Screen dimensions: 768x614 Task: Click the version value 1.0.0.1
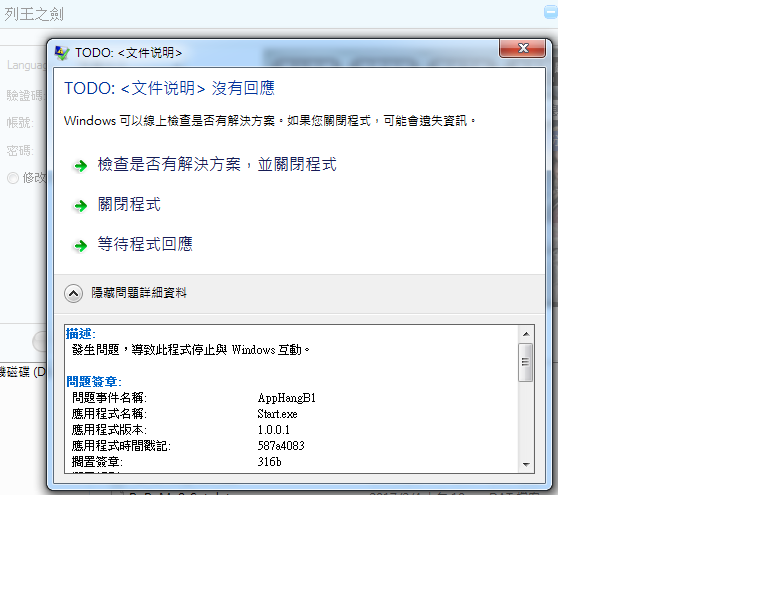(x=273, y=430)
